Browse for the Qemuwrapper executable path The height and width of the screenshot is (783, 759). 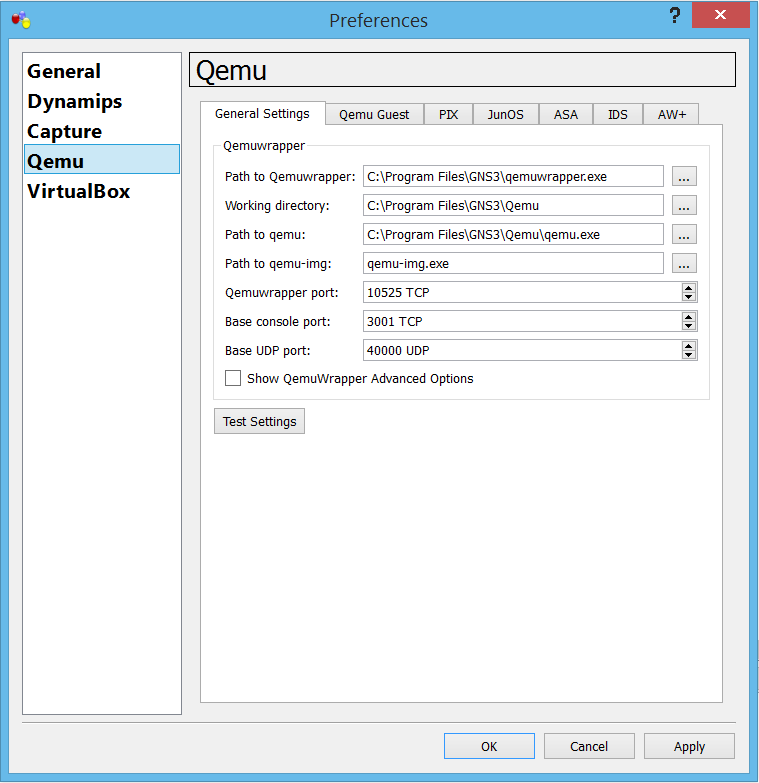[x=684, y=176]
